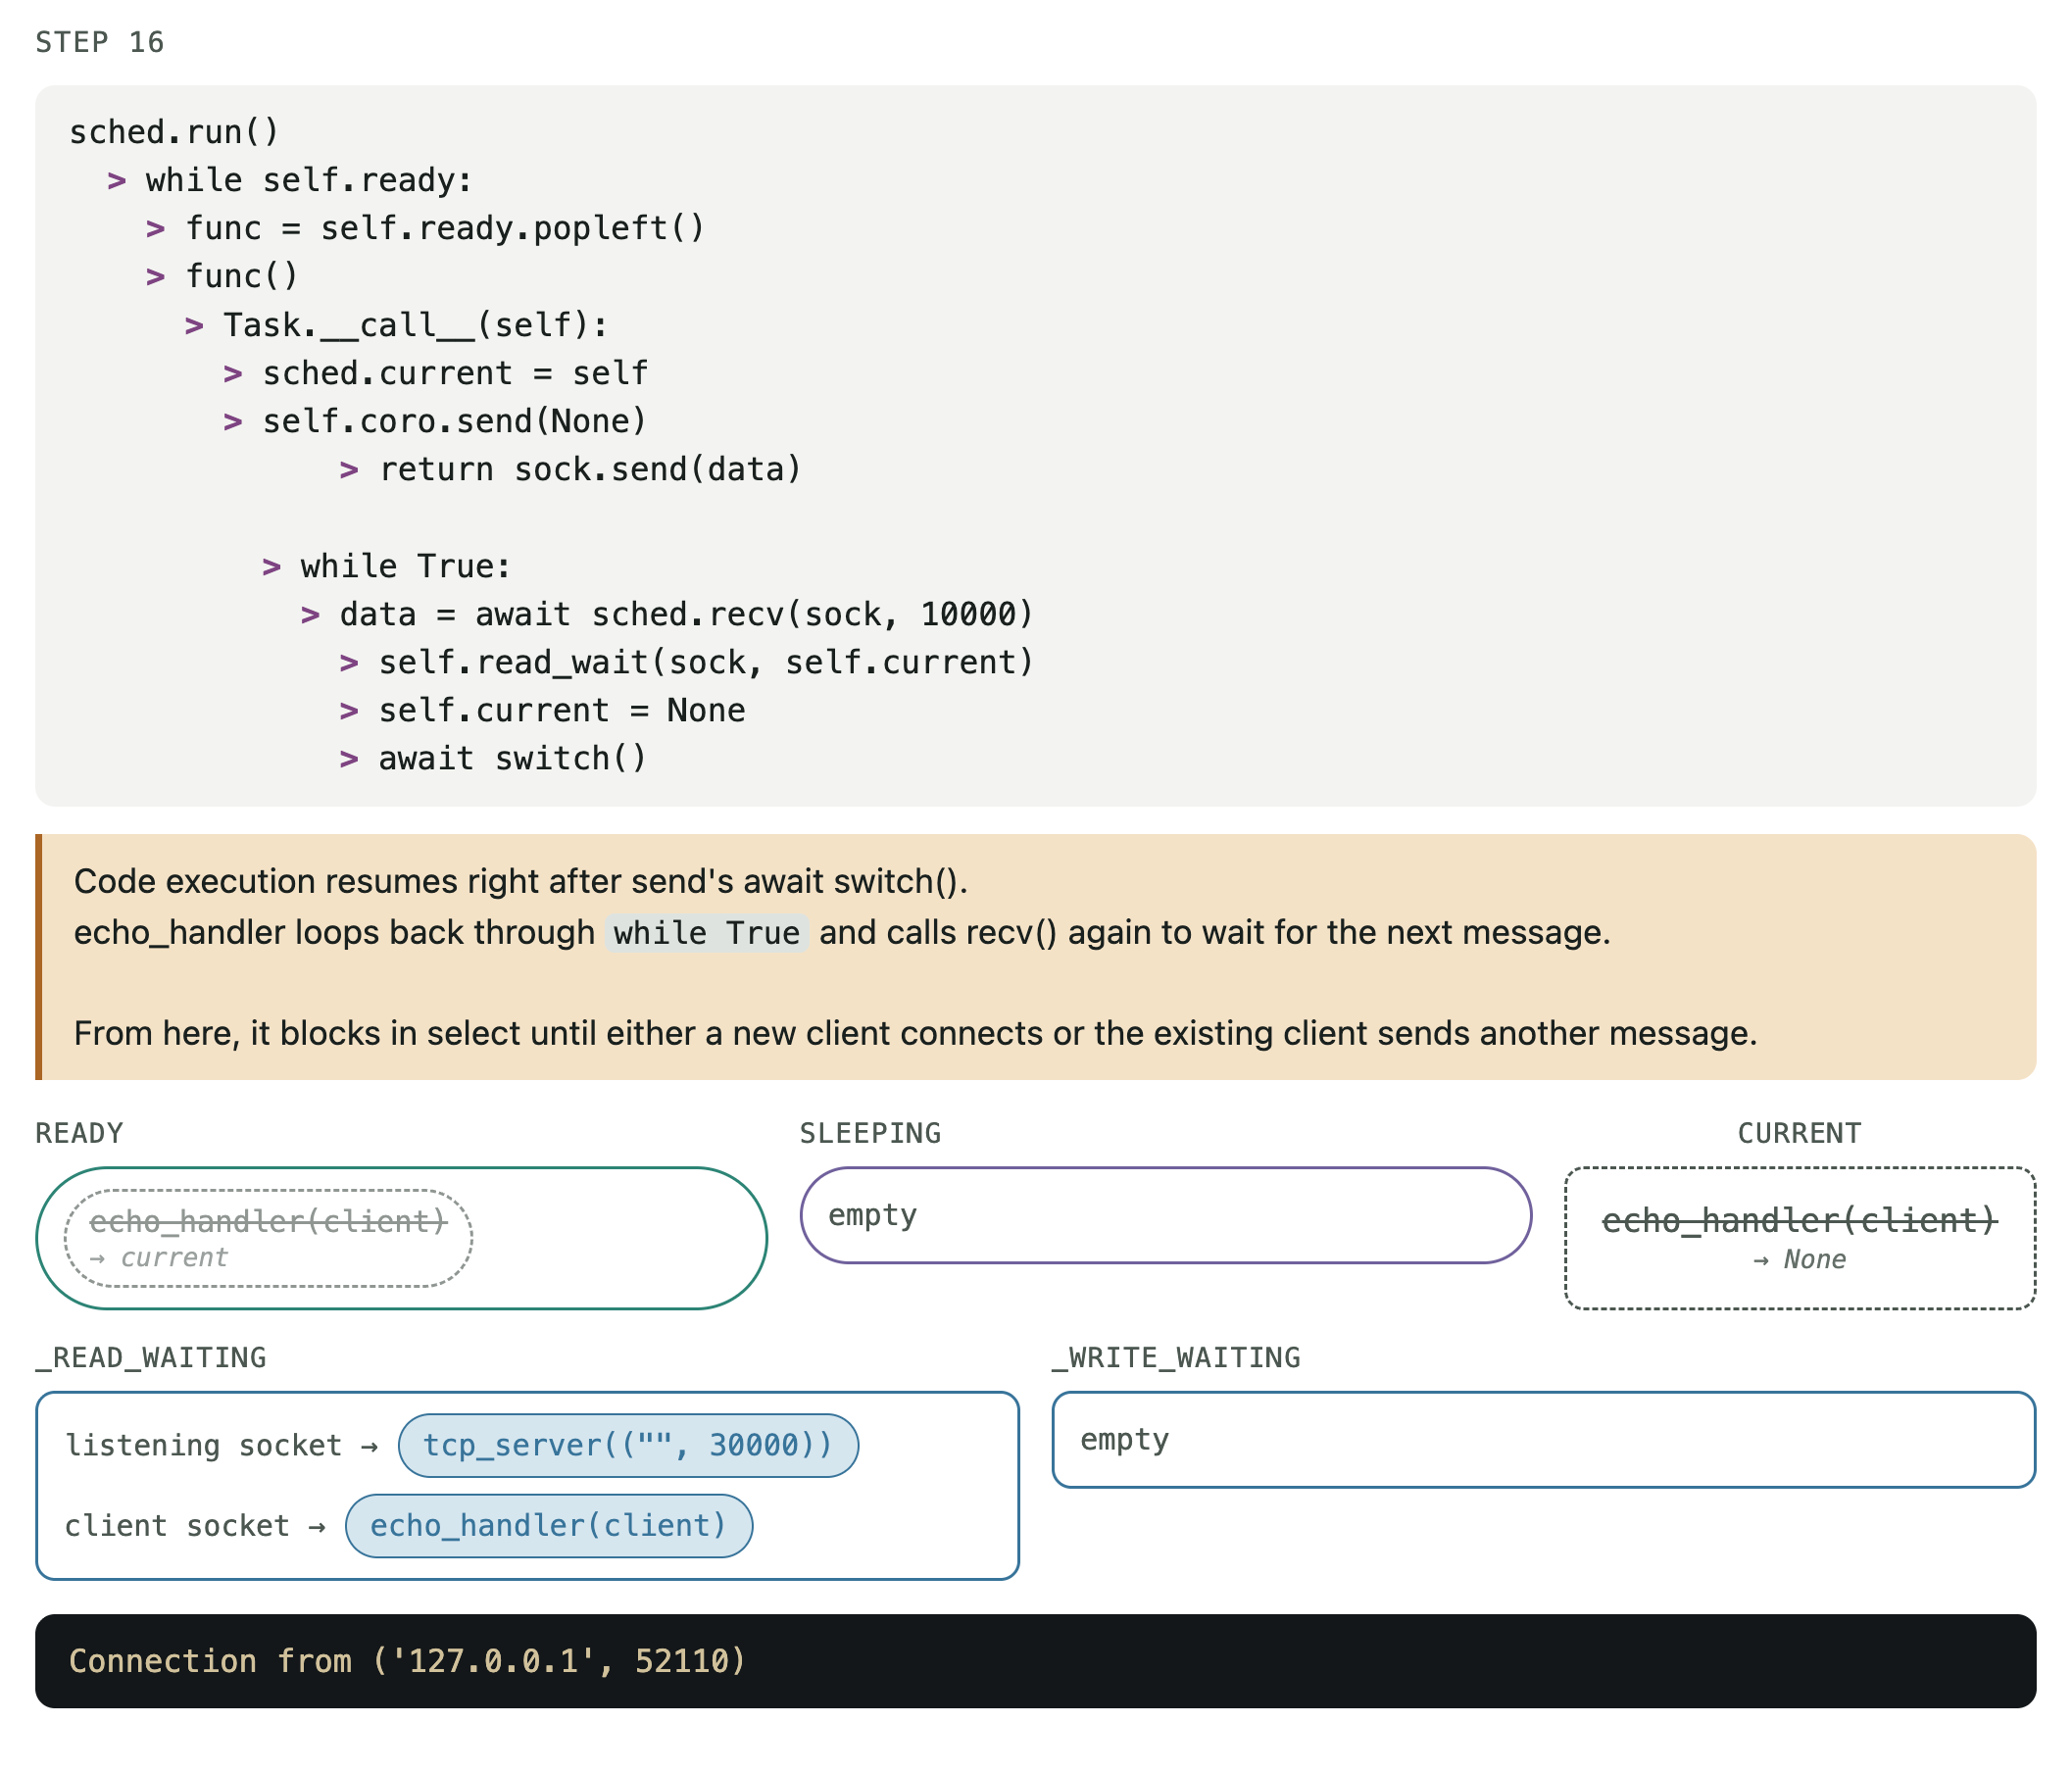Click the 'while True:' code line
The height and width of the screenshot is (1772, 2072).
(406, 566)
